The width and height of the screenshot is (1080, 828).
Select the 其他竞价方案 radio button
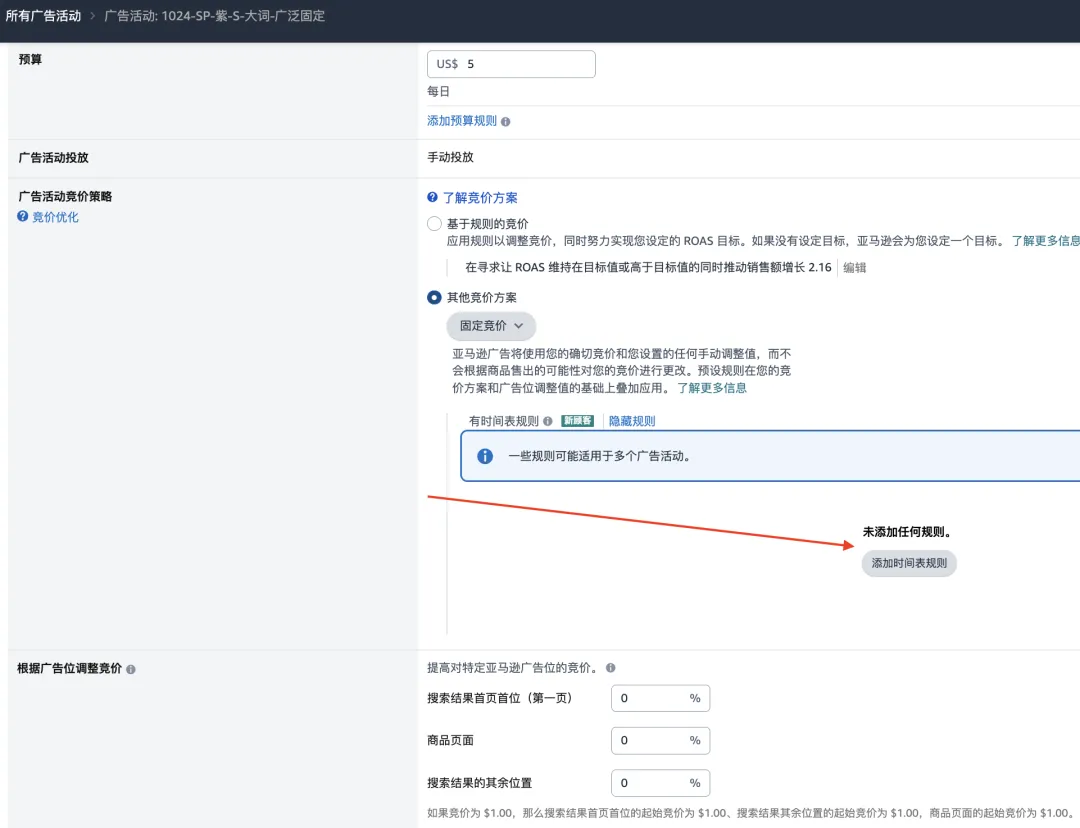[x=434, y=298]
